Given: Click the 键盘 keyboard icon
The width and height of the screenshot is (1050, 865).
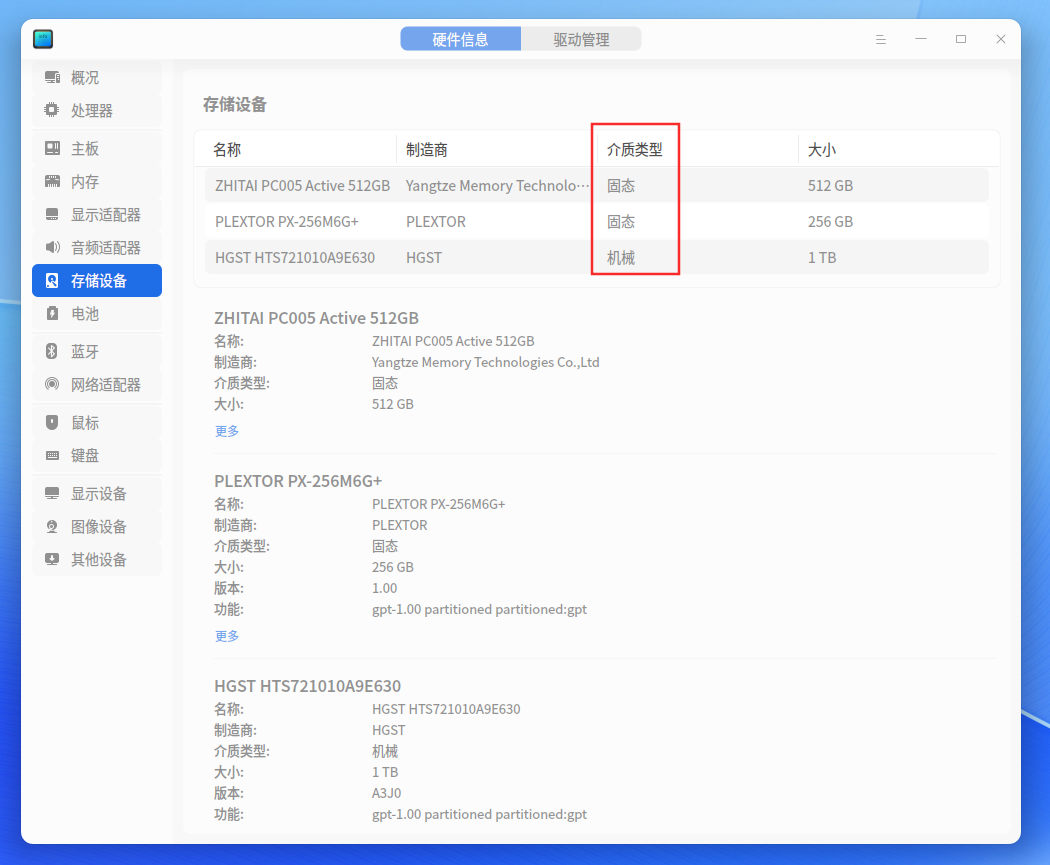Looking at the screenshot, I should (x=52, y=456).
